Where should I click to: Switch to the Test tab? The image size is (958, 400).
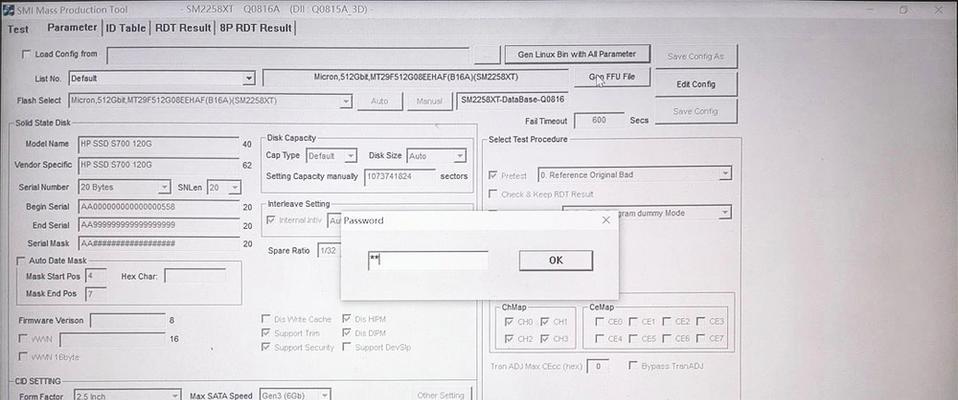click(18, 29)
